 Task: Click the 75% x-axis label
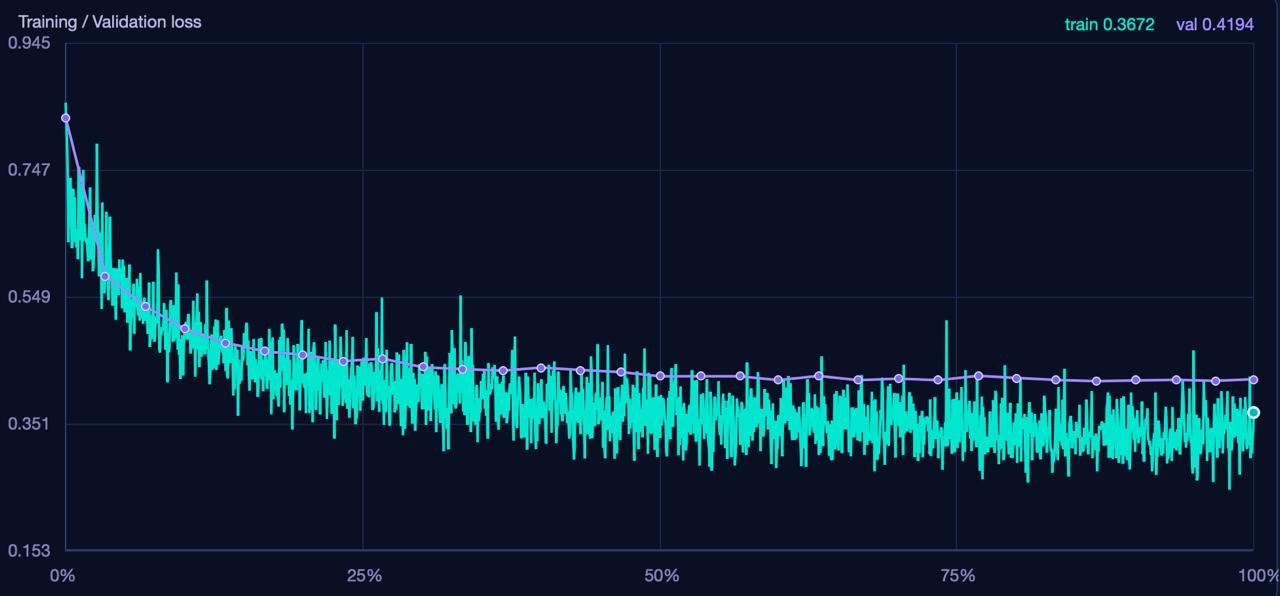coord(958,575)
